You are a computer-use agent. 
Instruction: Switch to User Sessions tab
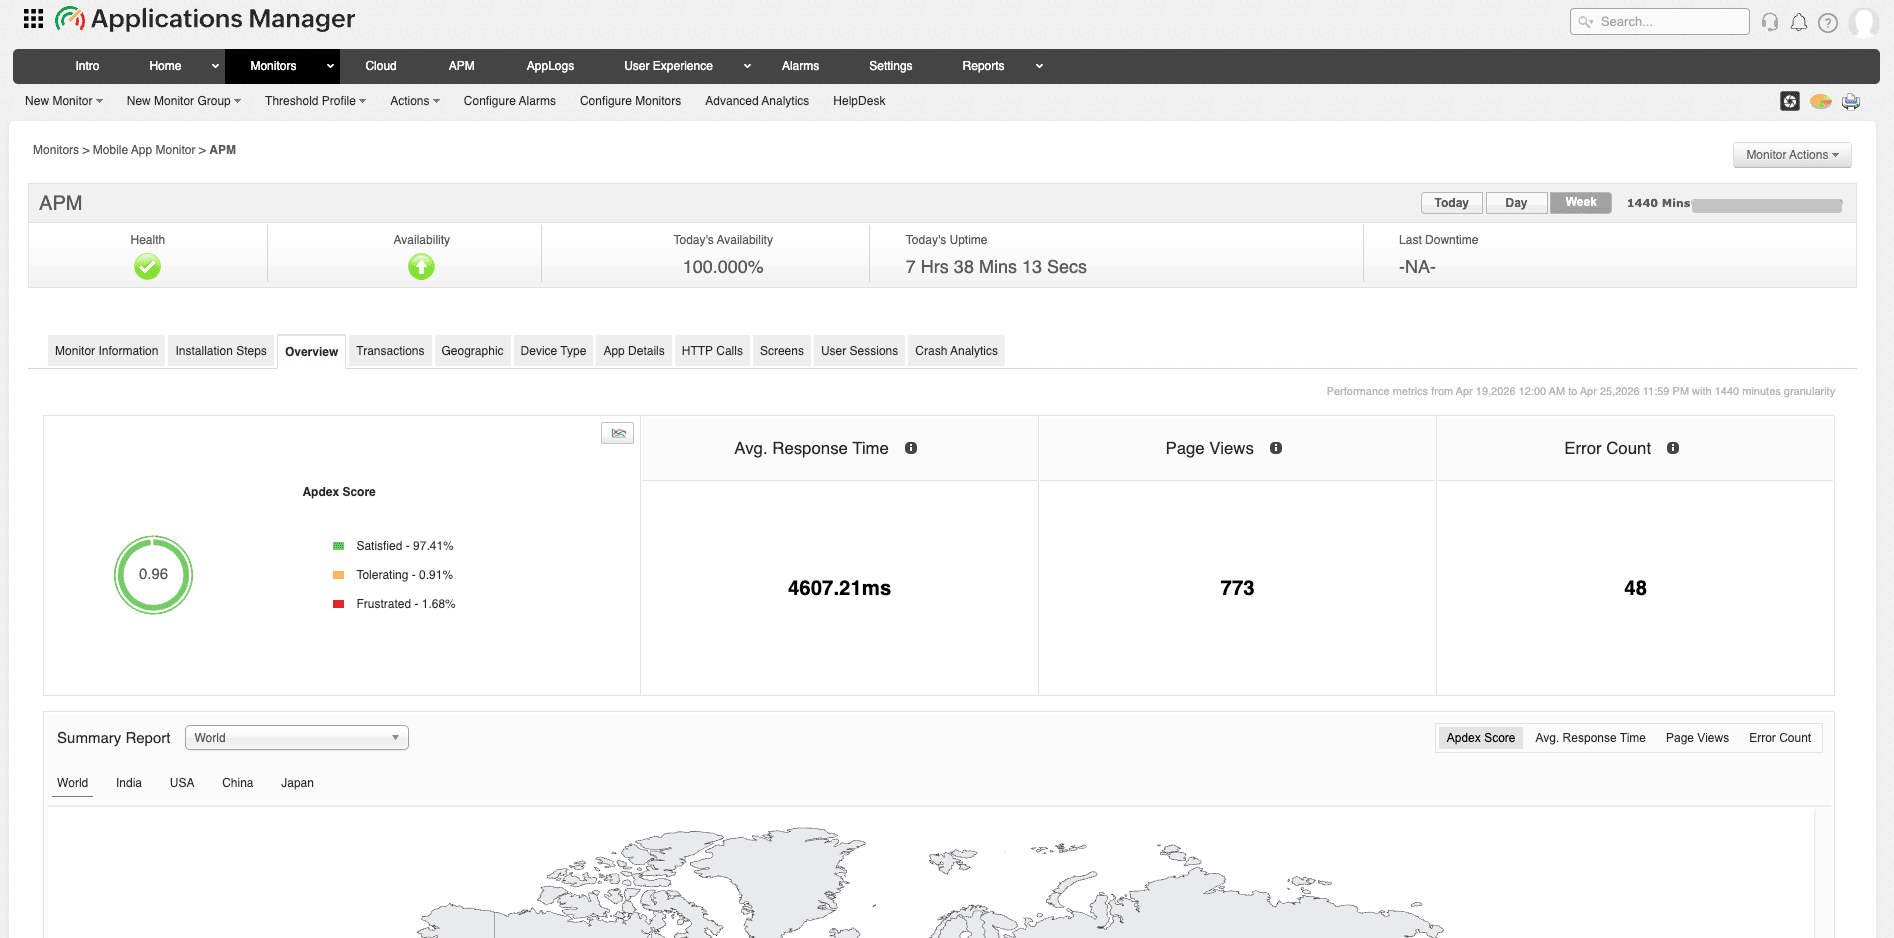point(859,351)
